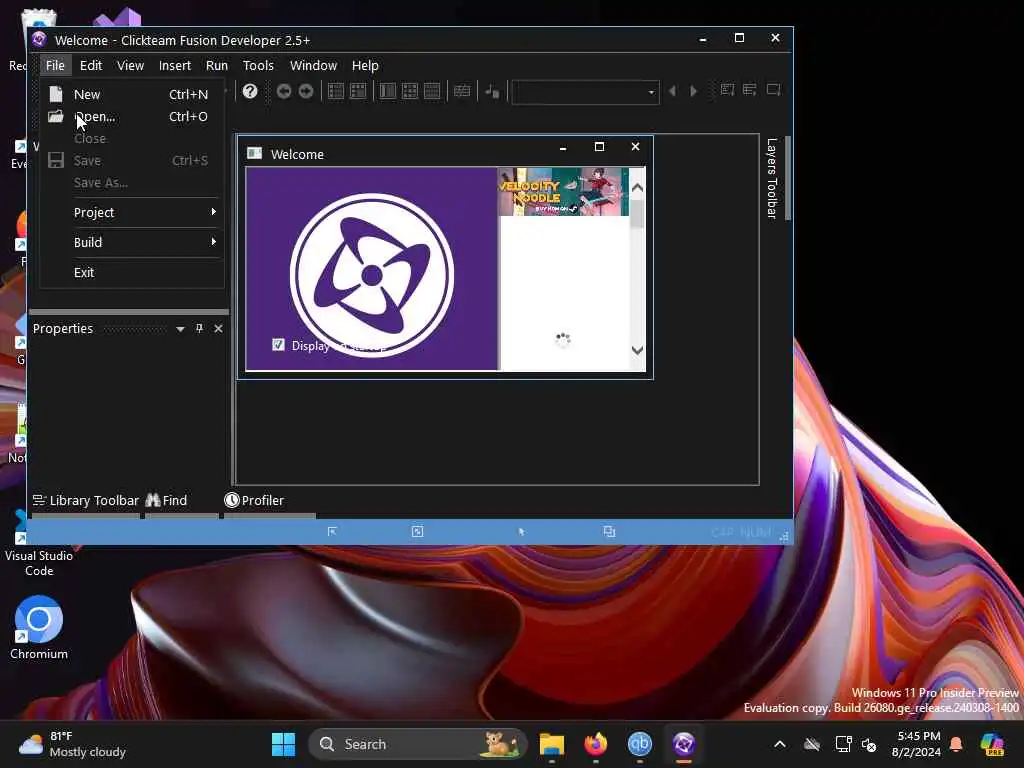This screenshot has height=768, width=1024.
Task: Open the Layers Toolbar side tab
Action: click(x=772, y=178)
